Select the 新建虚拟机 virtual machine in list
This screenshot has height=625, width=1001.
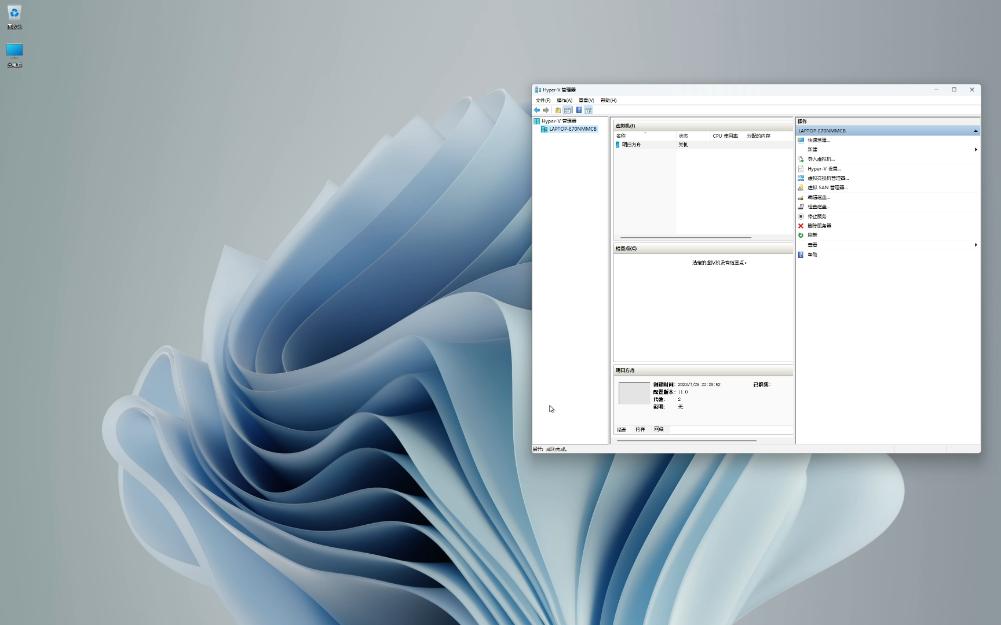(x=630, y=143)
